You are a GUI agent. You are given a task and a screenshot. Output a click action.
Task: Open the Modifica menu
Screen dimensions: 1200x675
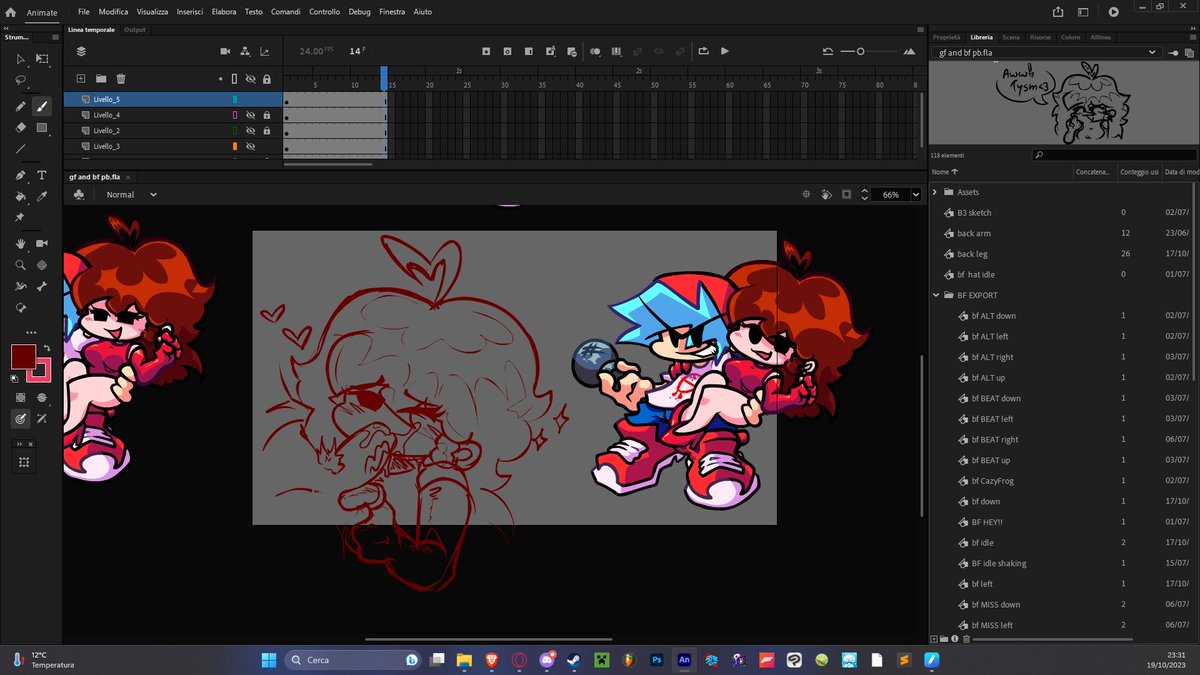click(x=113, y=12)
